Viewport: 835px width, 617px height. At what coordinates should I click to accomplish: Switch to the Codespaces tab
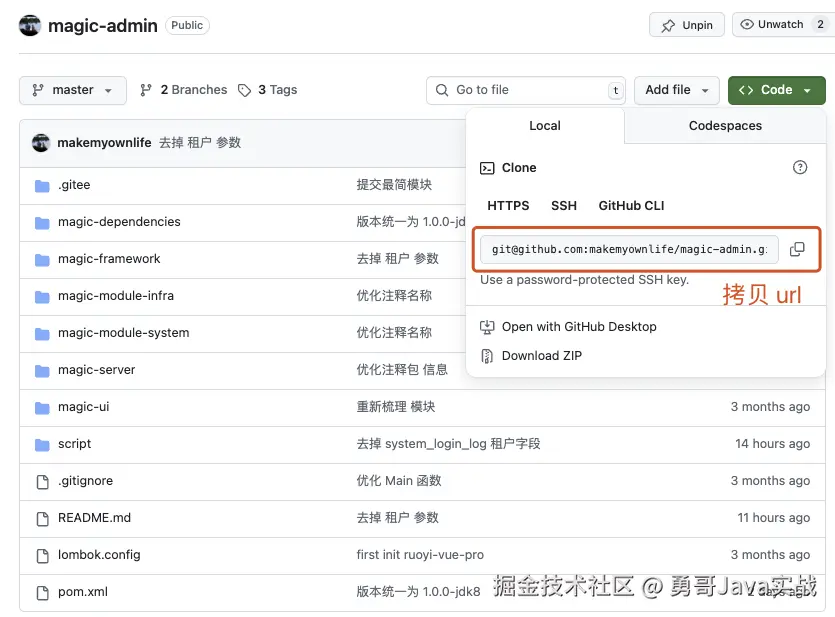point(725,126)
